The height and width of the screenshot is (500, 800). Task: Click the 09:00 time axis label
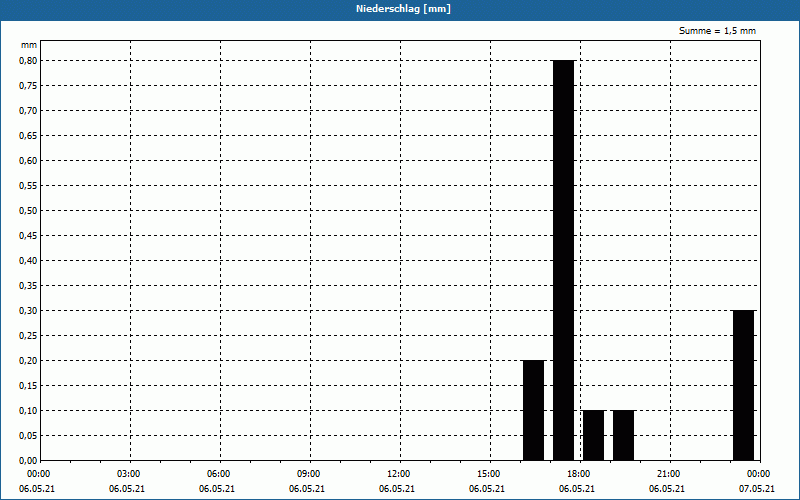(x=310, y=474)
